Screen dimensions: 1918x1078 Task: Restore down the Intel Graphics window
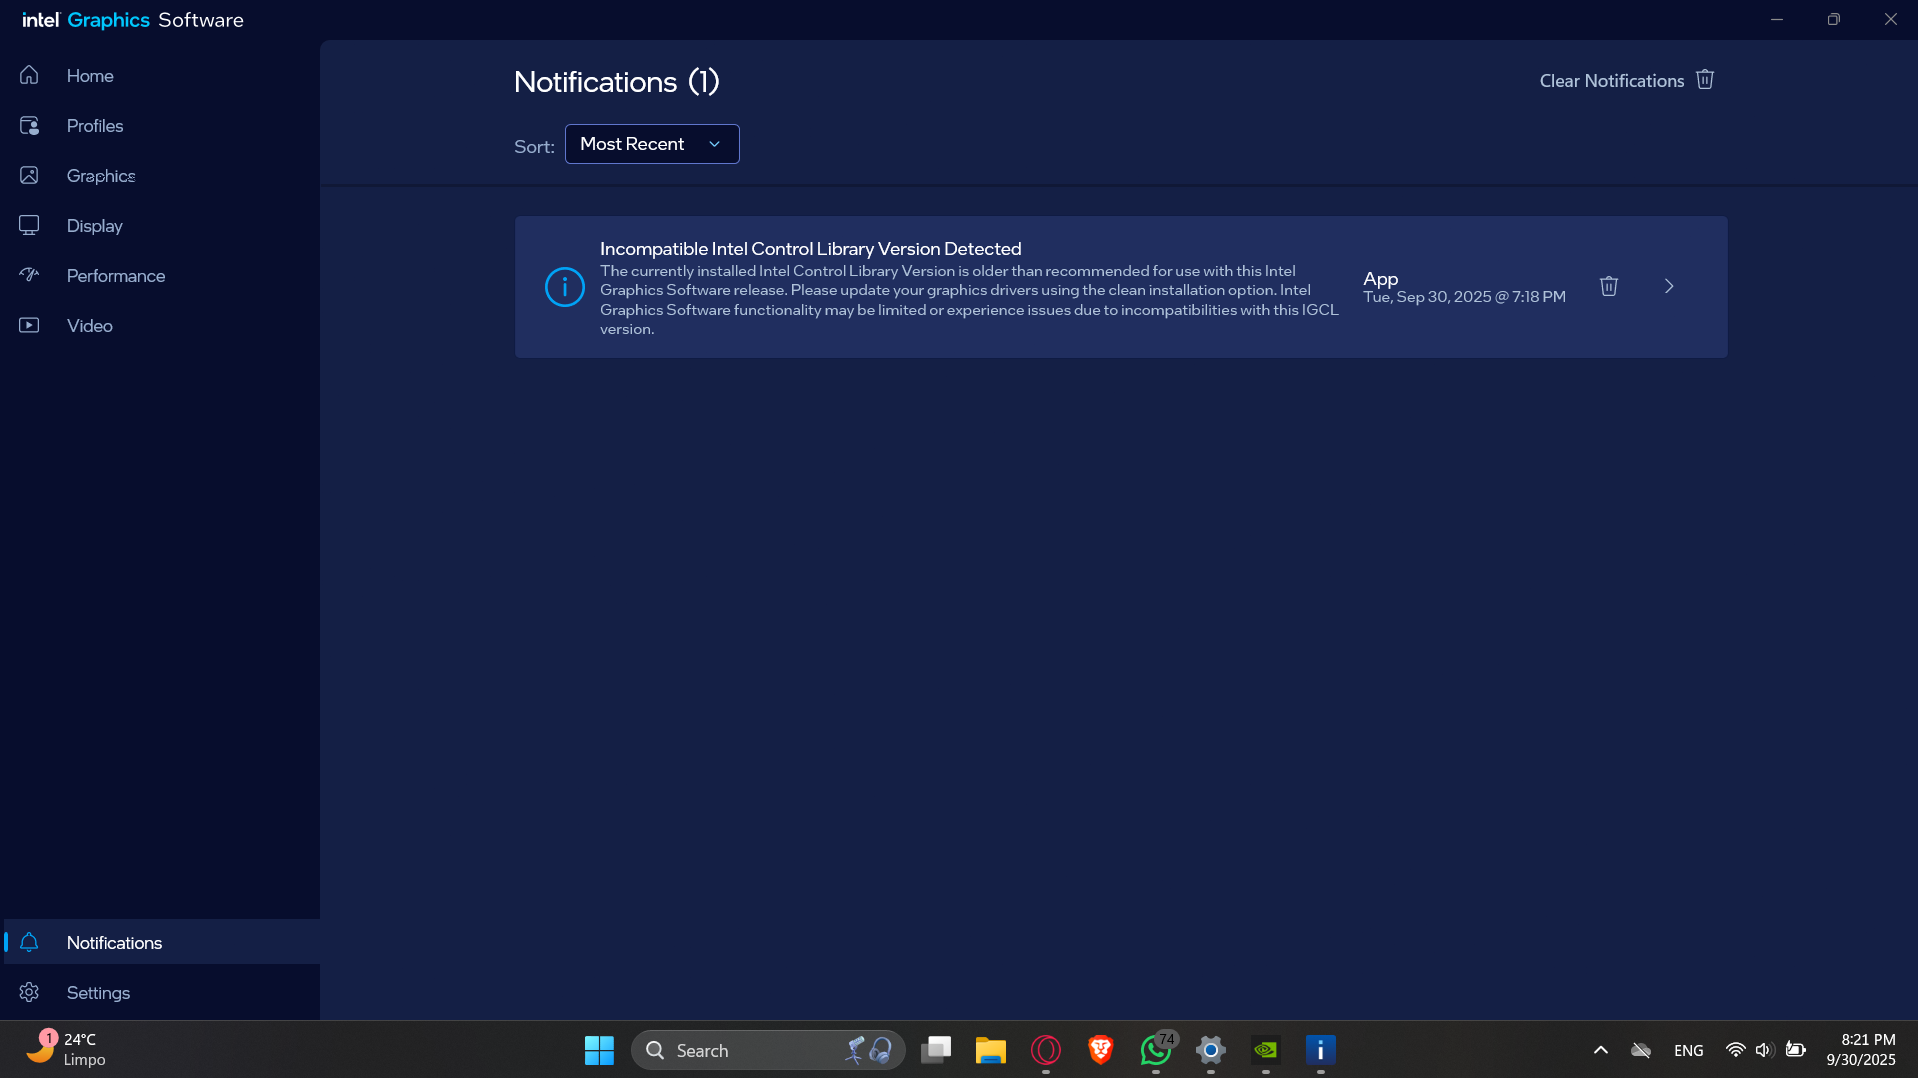(1834, 20)
